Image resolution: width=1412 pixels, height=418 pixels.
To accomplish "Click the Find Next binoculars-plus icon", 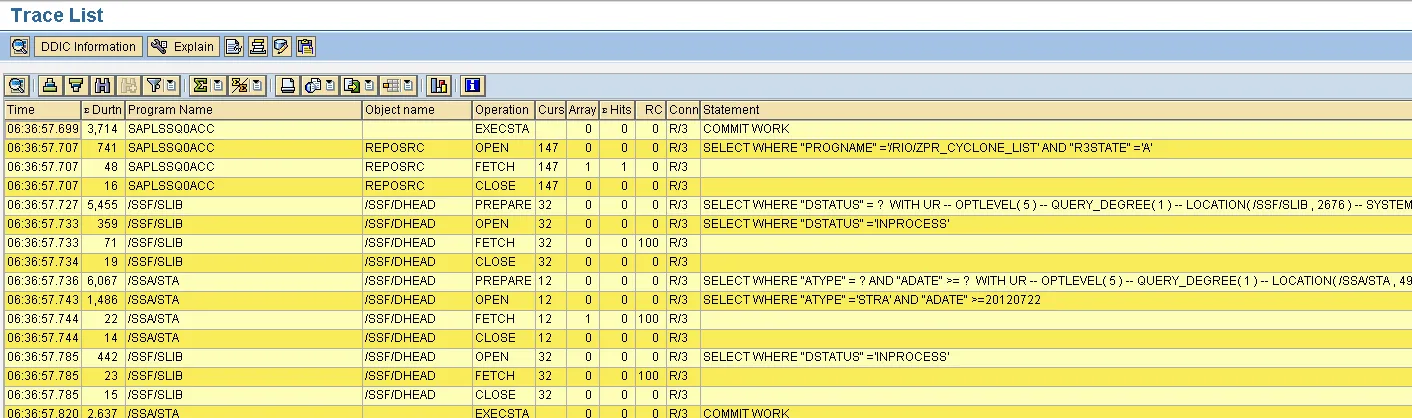I will pyautogui.click(x=128, y=85).
